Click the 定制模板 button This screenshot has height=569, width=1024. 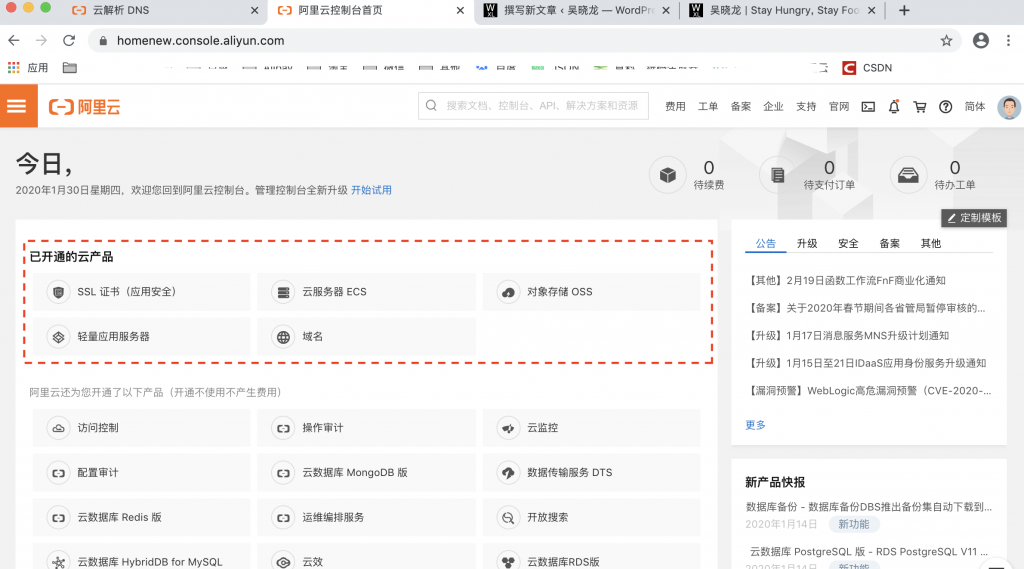(974, 218)
